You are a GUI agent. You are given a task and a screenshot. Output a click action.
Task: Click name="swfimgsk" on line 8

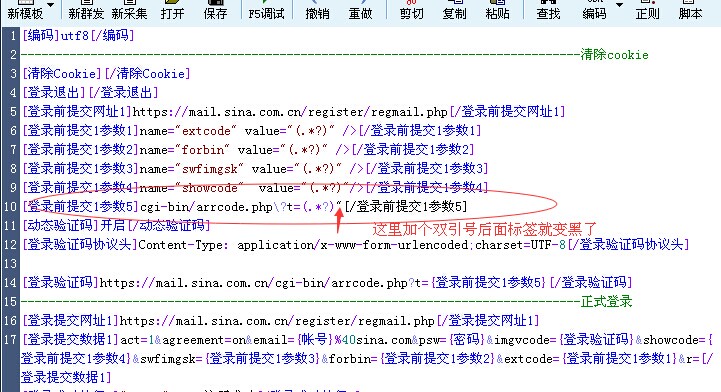click(191, 169)
